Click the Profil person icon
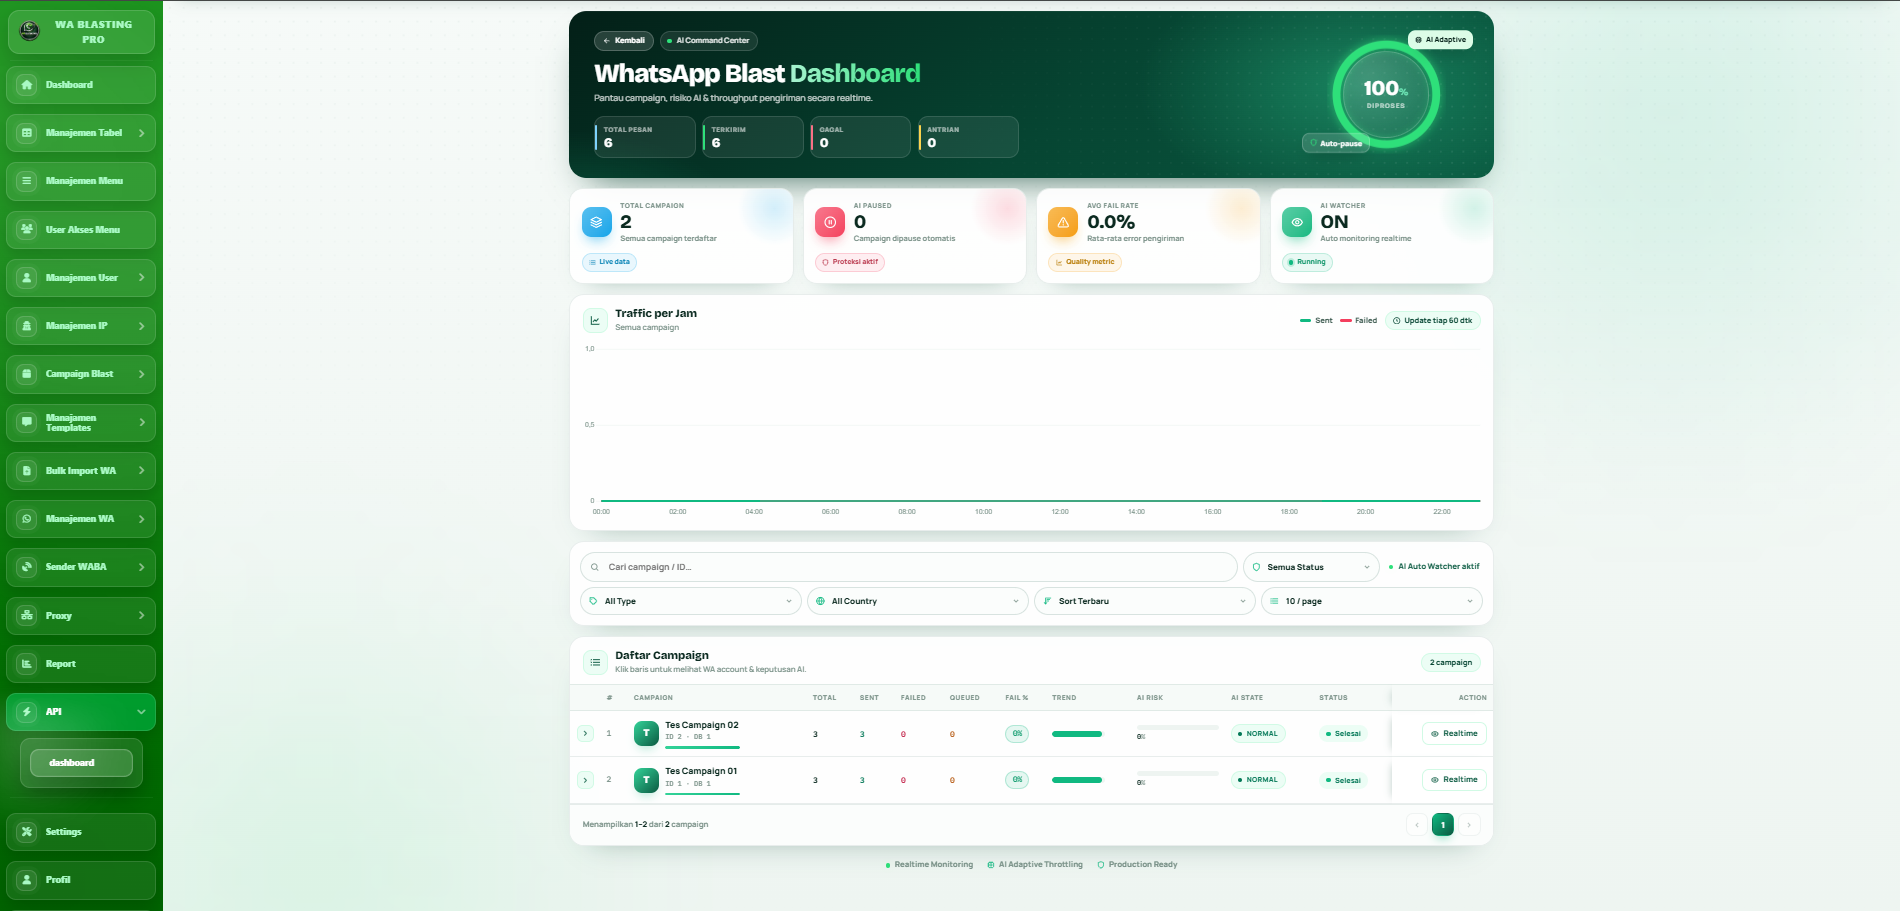Screen dimensions: 1900x911 [x=27, y=880]
